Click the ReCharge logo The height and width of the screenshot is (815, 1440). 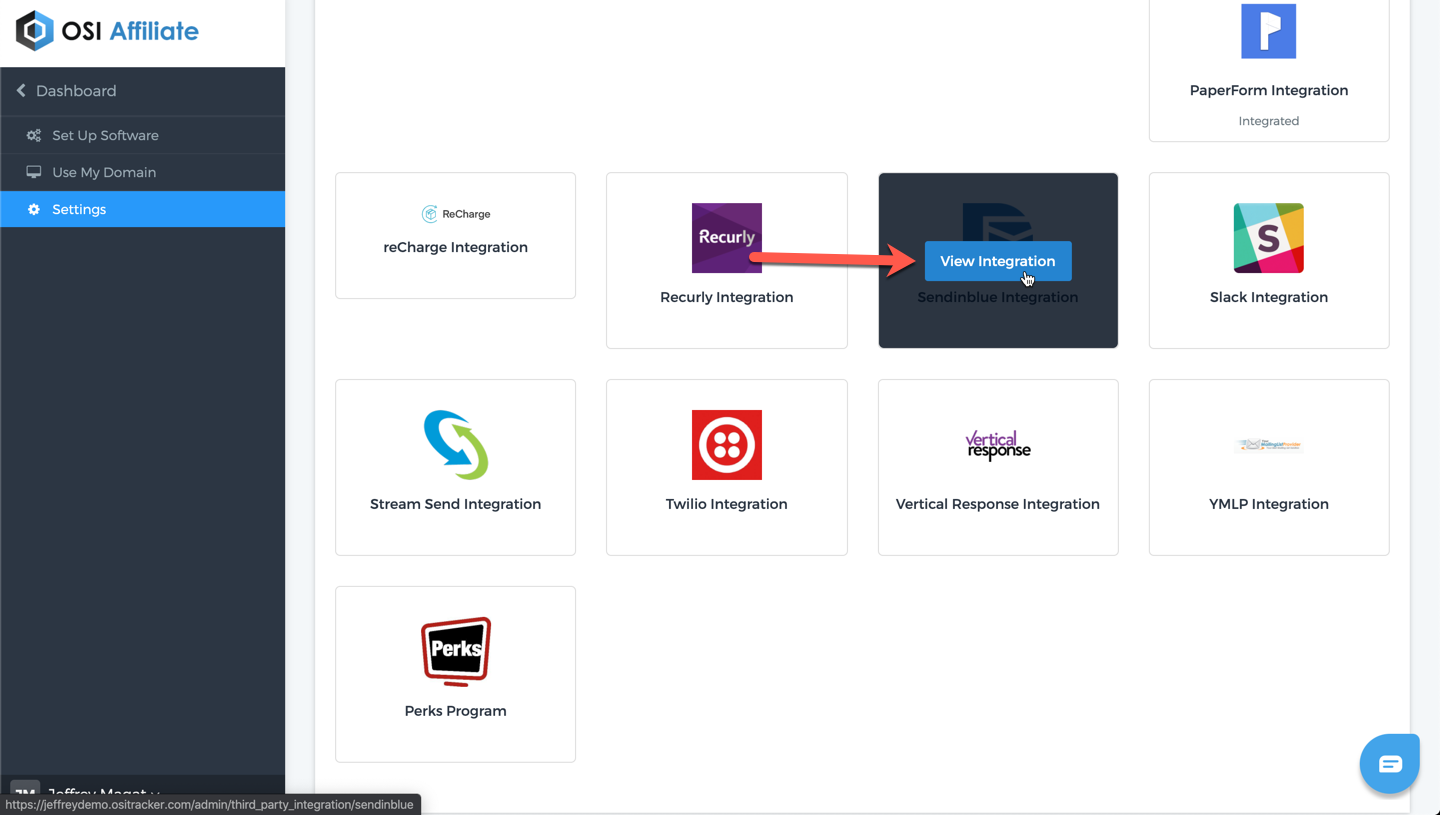click(455, 214)
